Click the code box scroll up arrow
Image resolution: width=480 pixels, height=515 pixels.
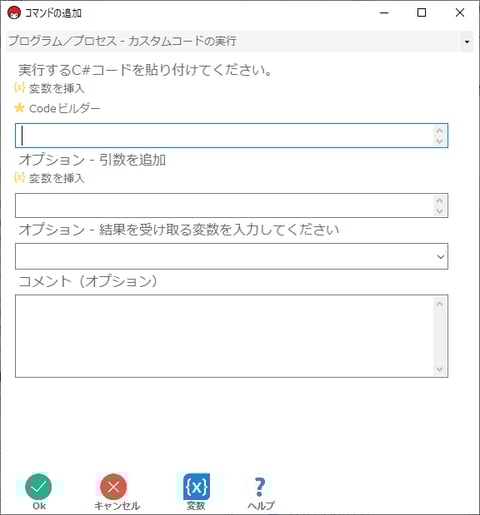click(x=439, y=130)
